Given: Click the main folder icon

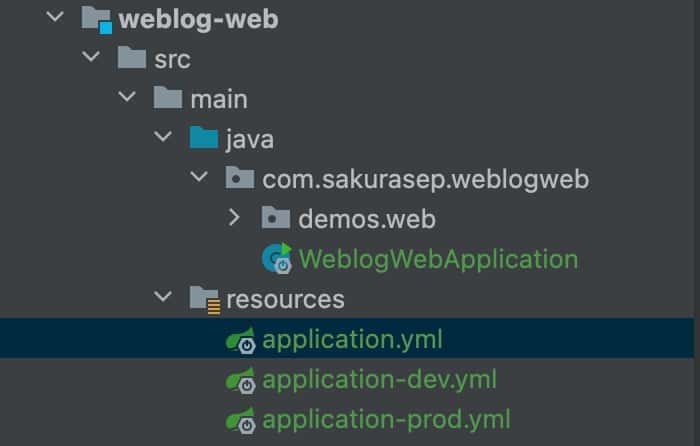Looking at the screenshot, I should pyautogui.click(x=167, y=99).
